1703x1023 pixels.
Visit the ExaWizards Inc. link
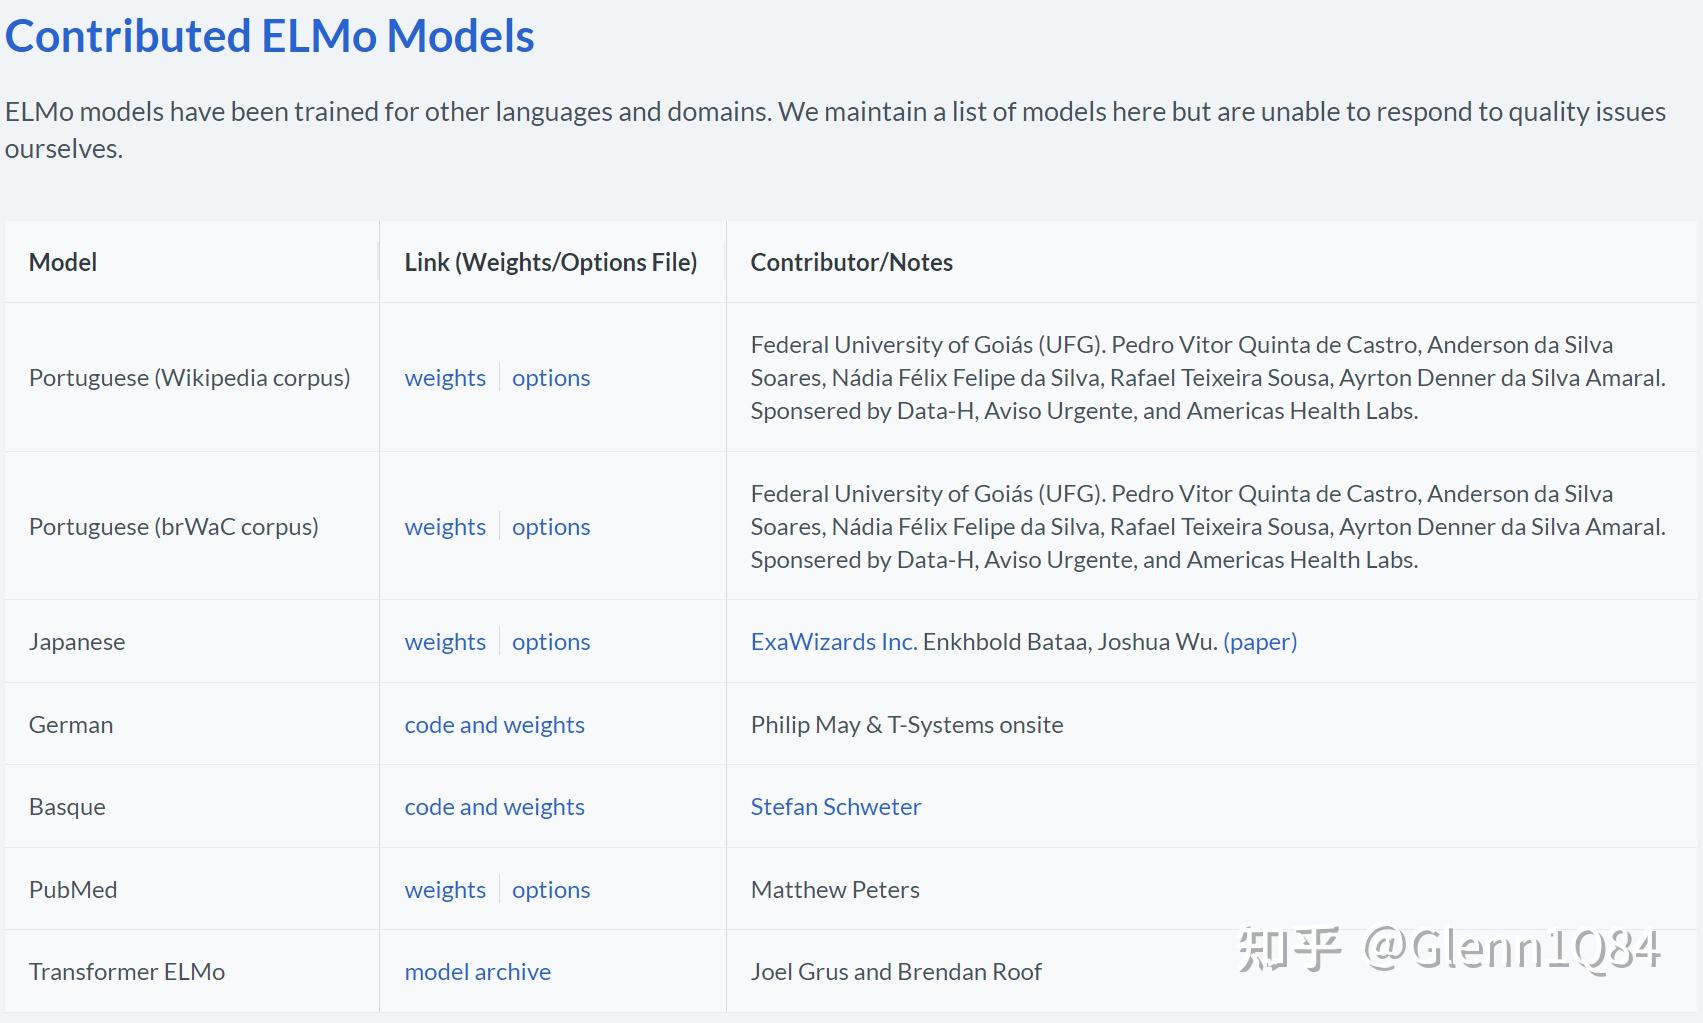pos(833,642)
